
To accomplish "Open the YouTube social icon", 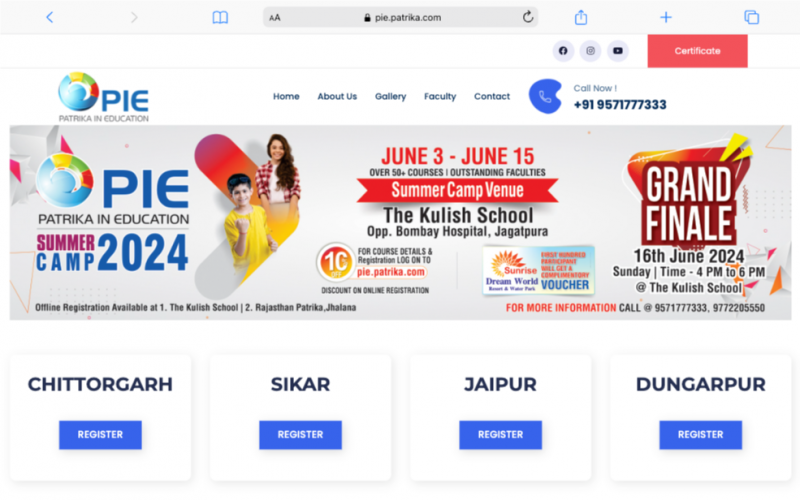I will click(x=618, y=51).
